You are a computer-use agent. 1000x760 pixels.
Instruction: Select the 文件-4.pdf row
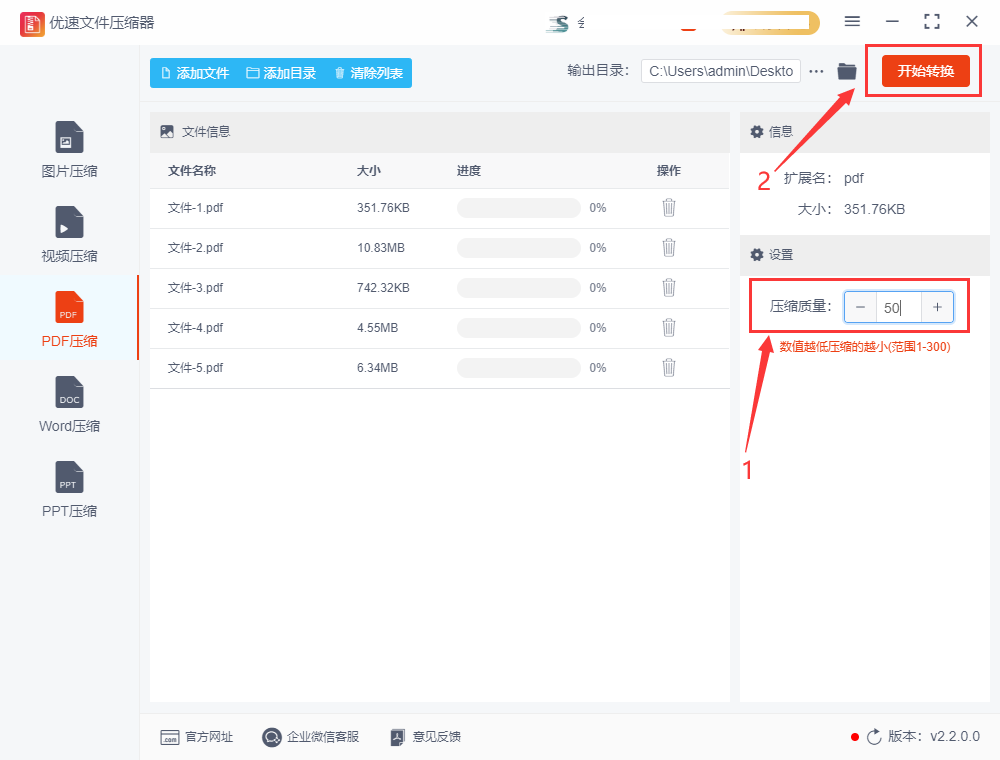(x=439, y=328)
